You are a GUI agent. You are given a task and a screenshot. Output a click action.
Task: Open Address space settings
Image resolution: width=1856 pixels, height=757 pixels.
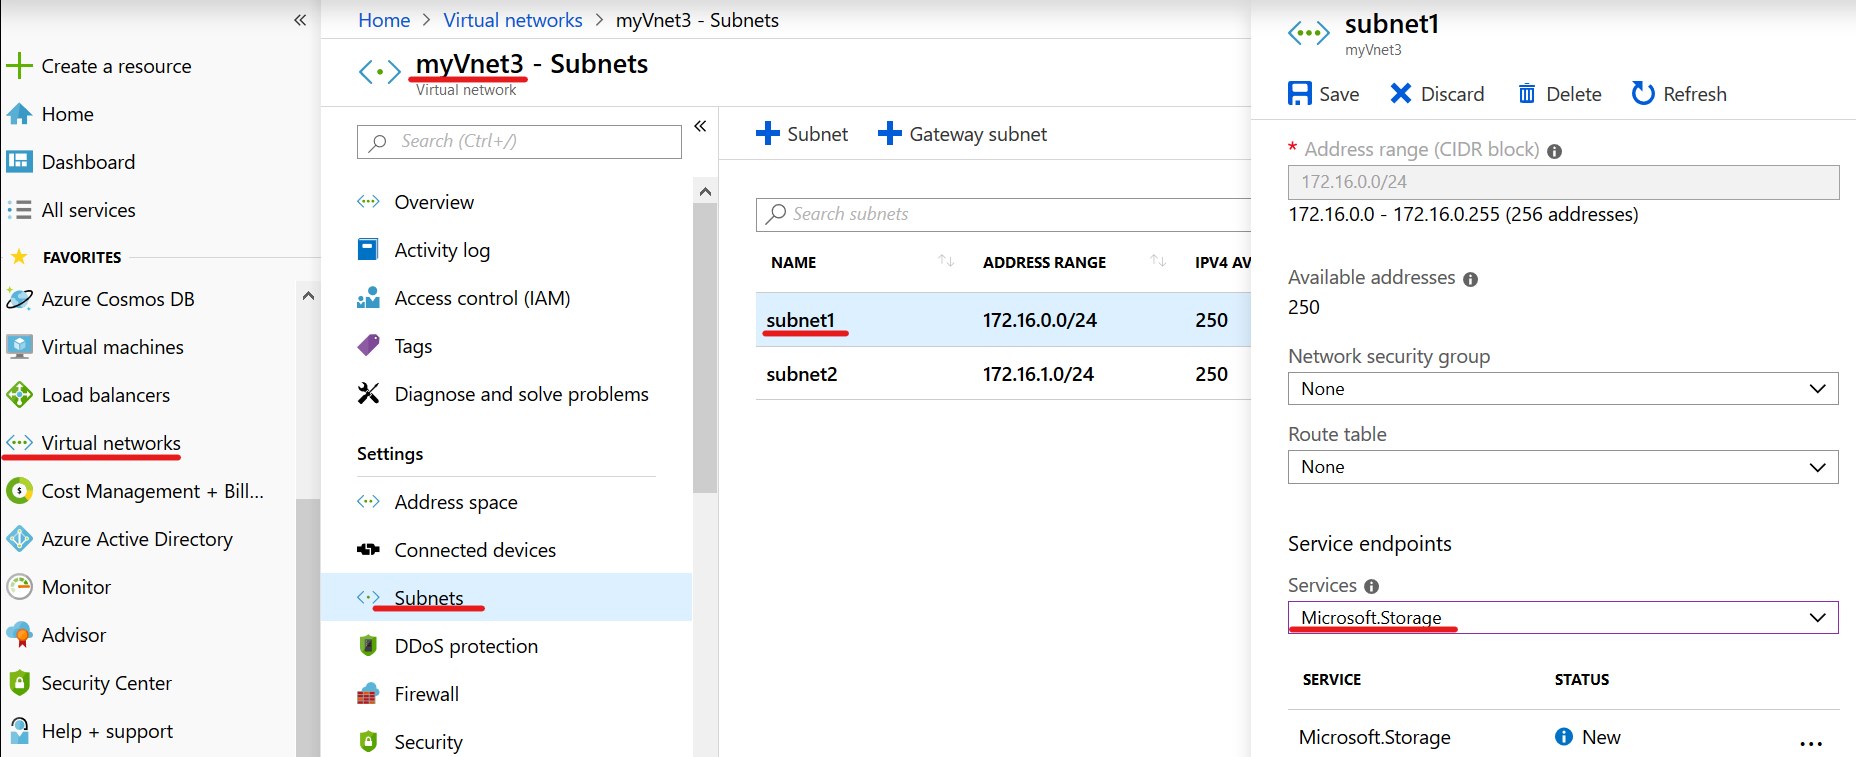pyautogui.click(x=456, y=502)
